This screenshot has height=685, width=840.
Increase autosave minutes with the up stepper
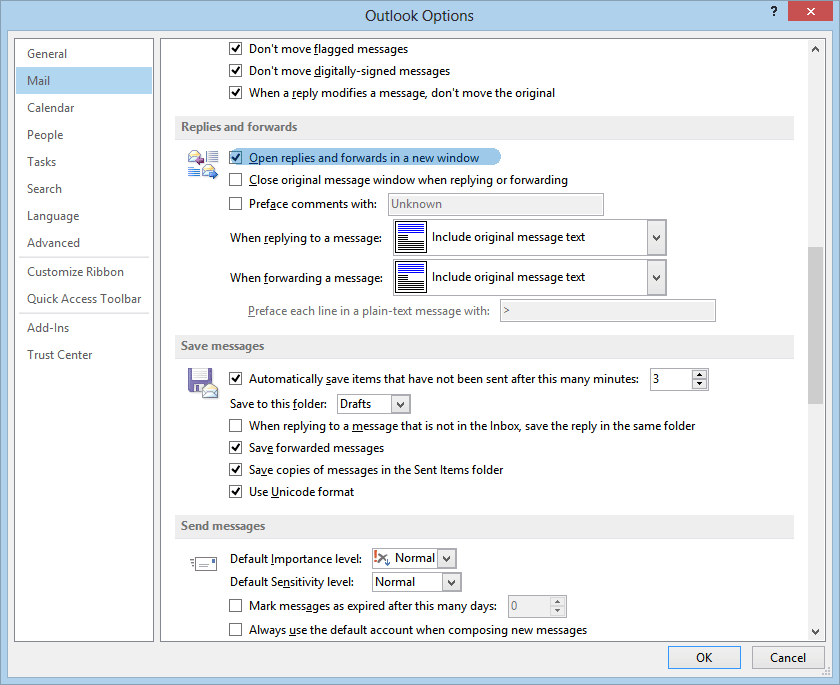tap(699, 375)
